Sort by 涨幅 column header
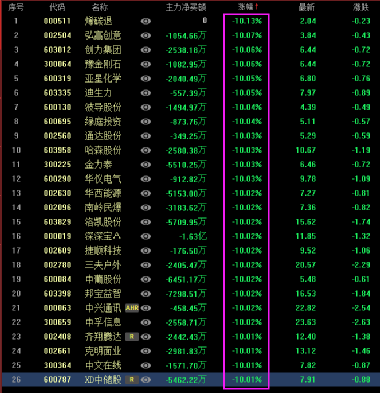Image resolution: width=380 pixels, height=393 pixels. pyautogui.click(x=246, y=7)
